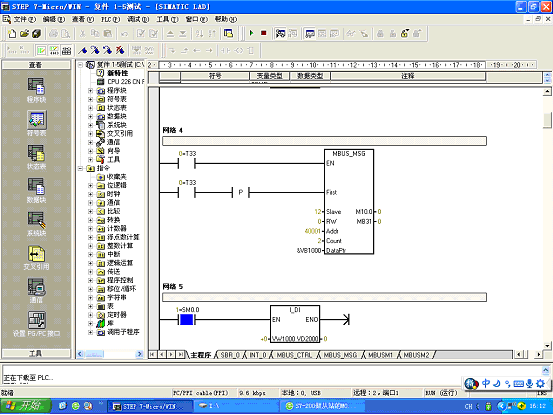Toggle the Chart Status icon
Viewport: 553px width, 415px height.
coord(310,33)
